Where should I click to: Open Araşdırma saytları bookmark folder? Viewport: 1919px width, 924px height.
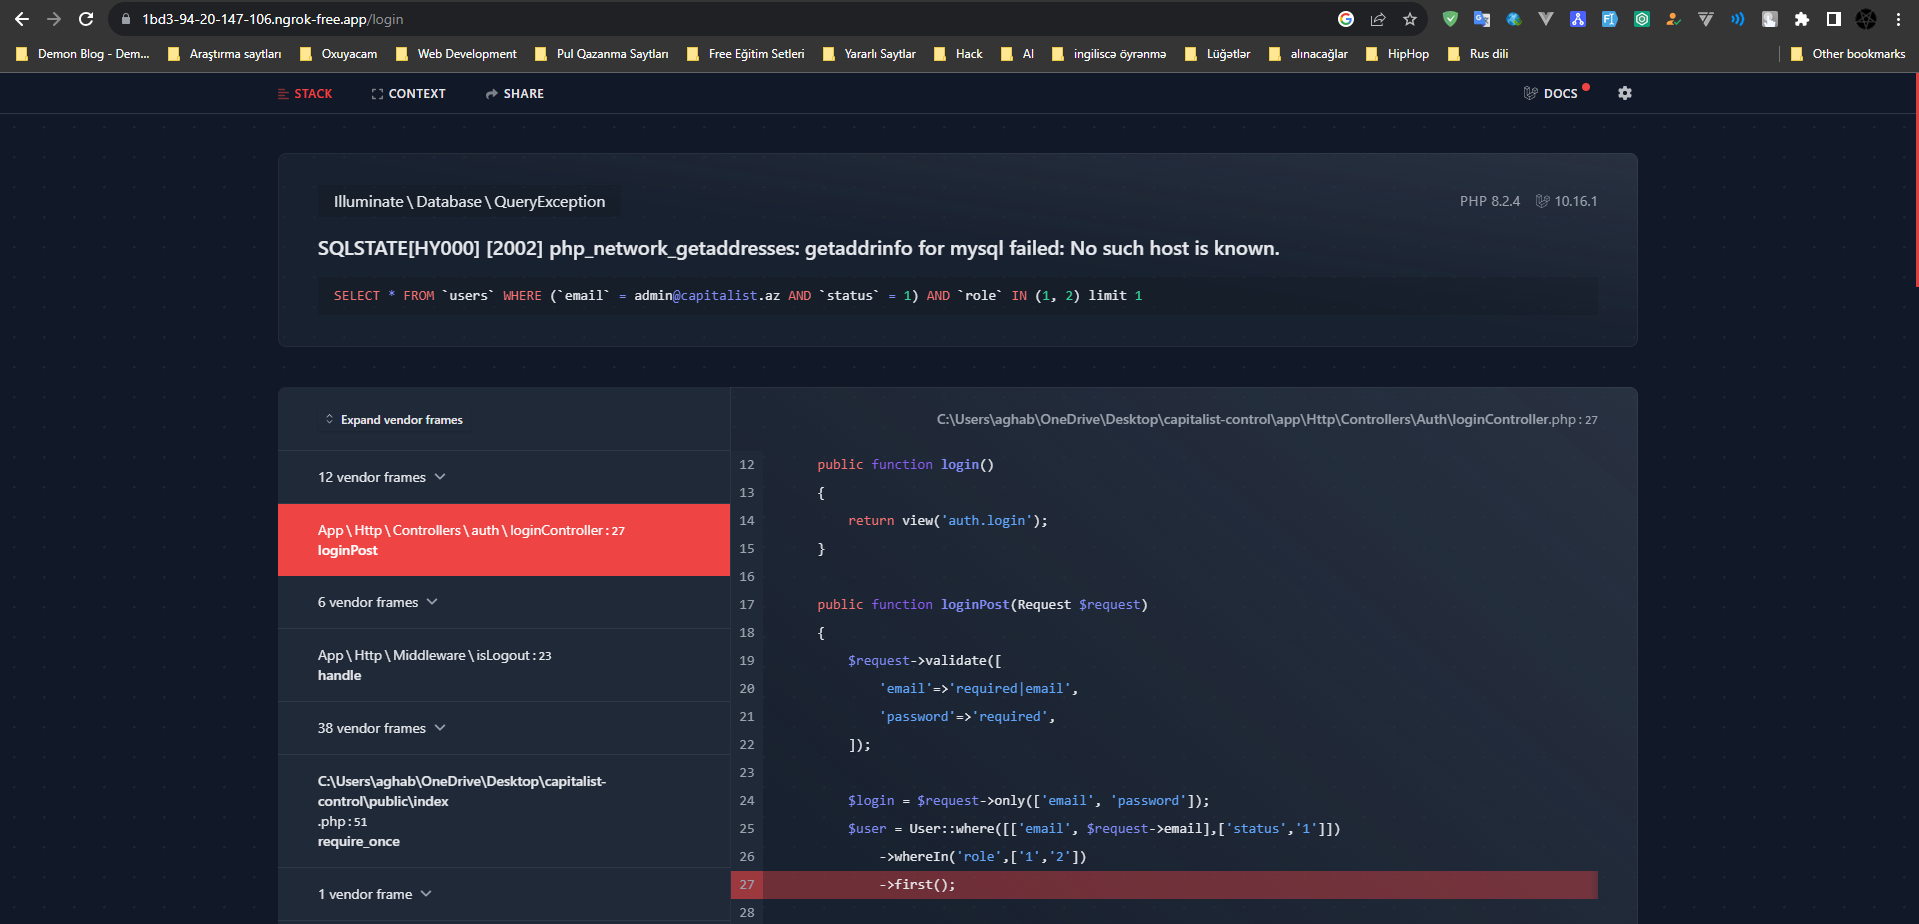pyautogui.click(x=225, y=54)
